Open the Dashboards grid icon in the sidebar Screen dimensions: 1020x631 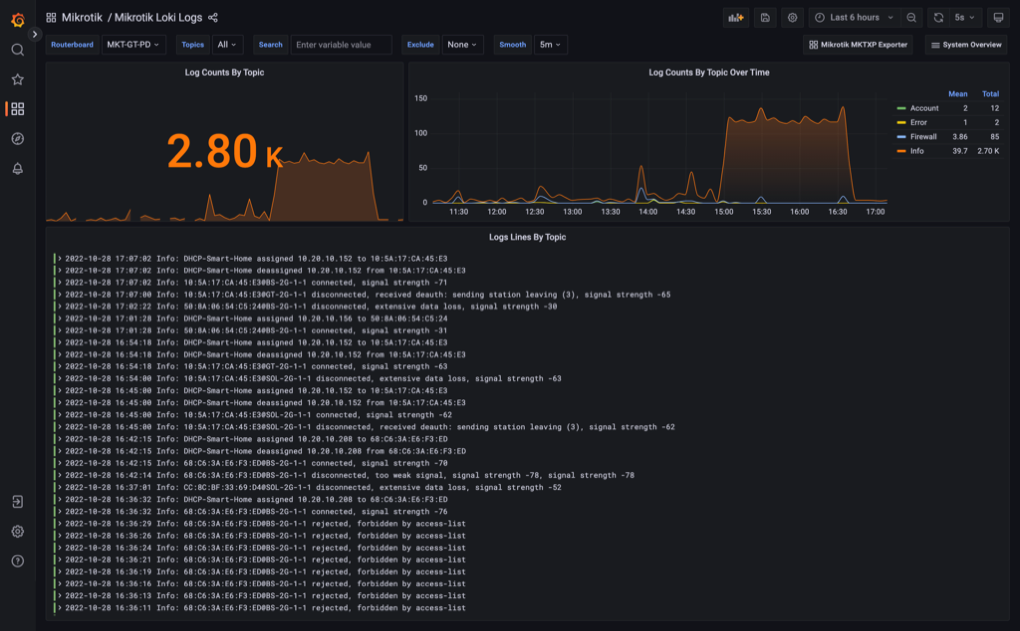click(18, 109)
